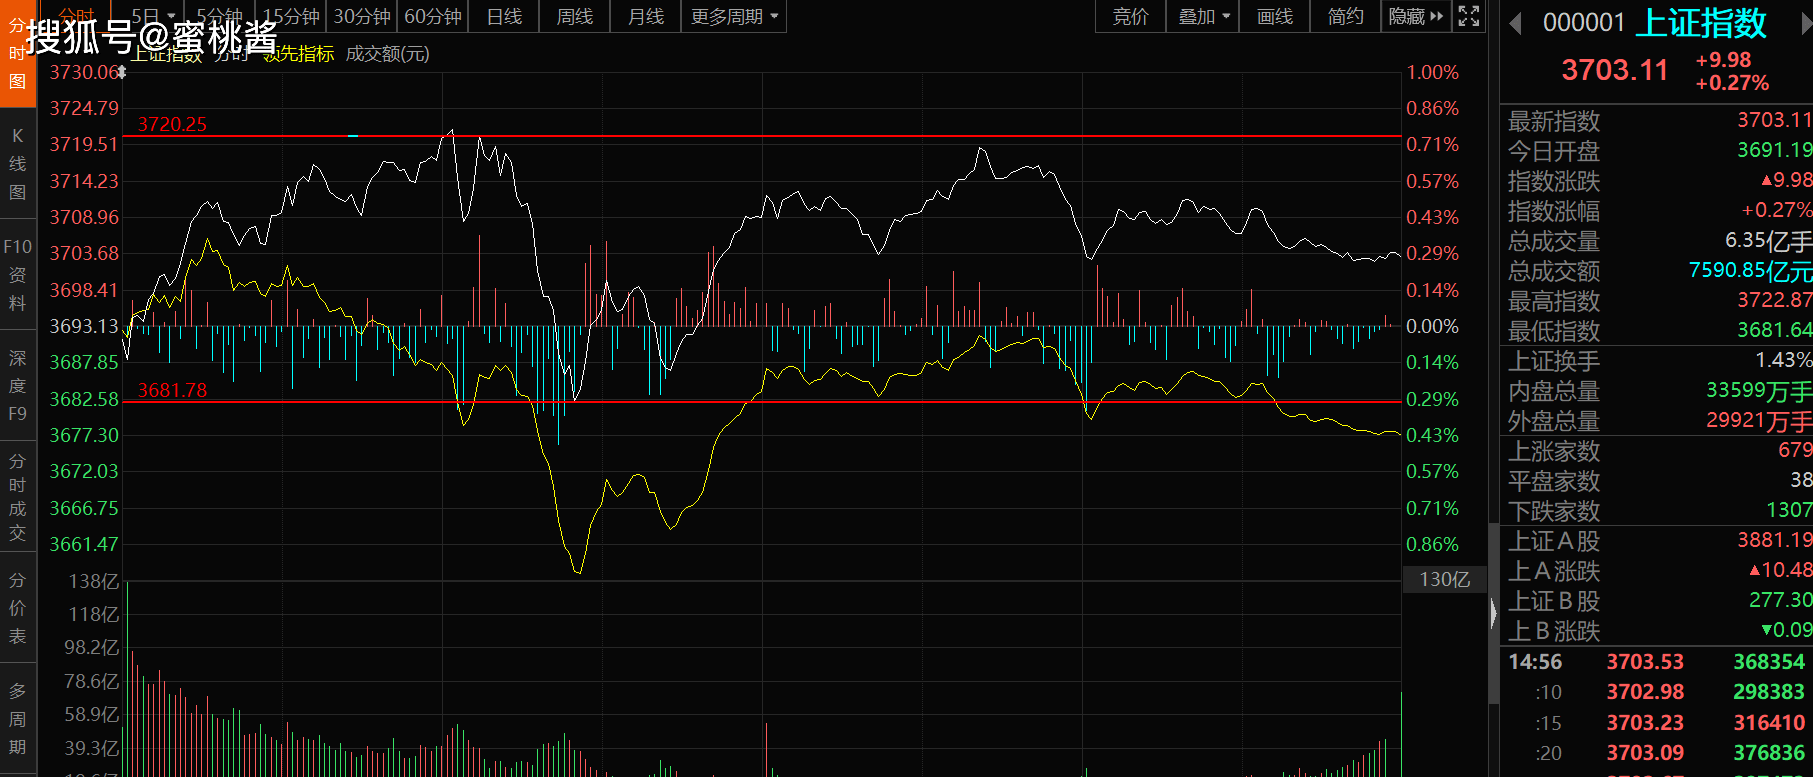Click the current price 3703.11 headline

1615,70
